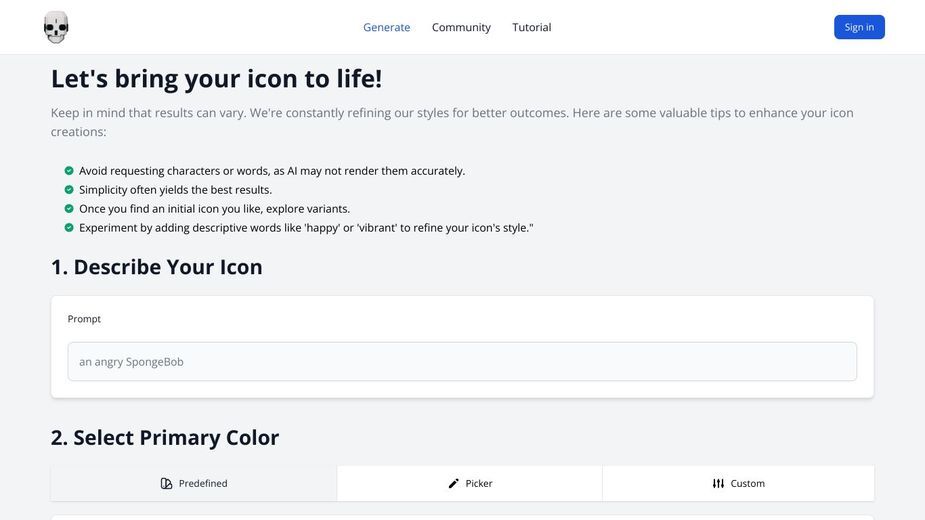The width and height of the screenshot is (925, 520).
Task: Click the 'Keep in mind that results can vary' paragraph
Action: coord(452,122)
